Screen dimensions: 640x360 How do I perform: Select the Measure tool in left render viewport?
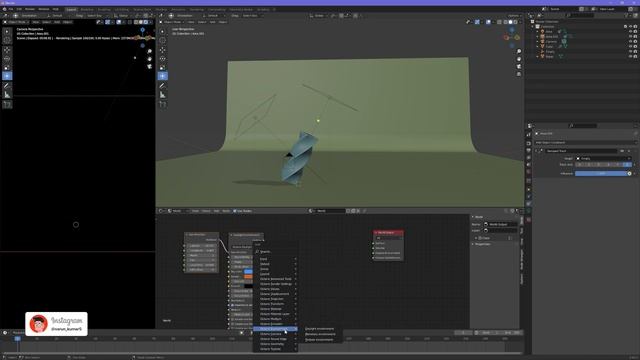coord(7,95)
